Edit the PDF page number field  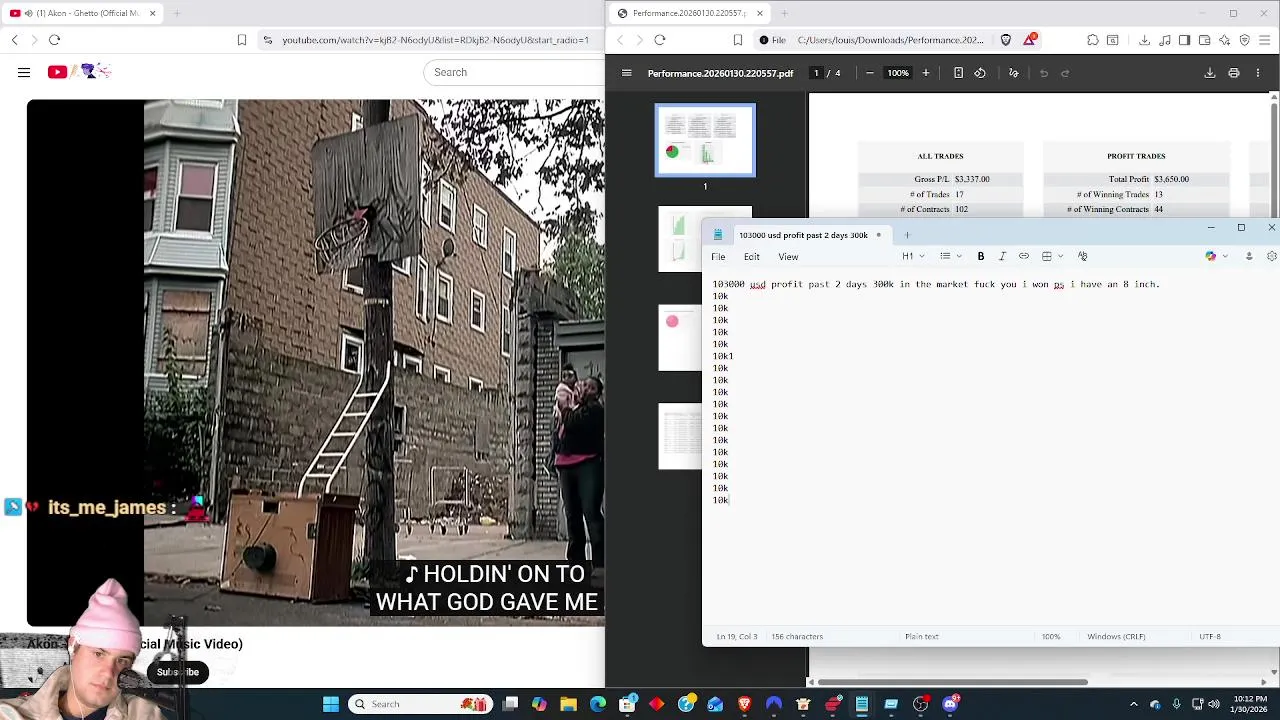(816, 73)
